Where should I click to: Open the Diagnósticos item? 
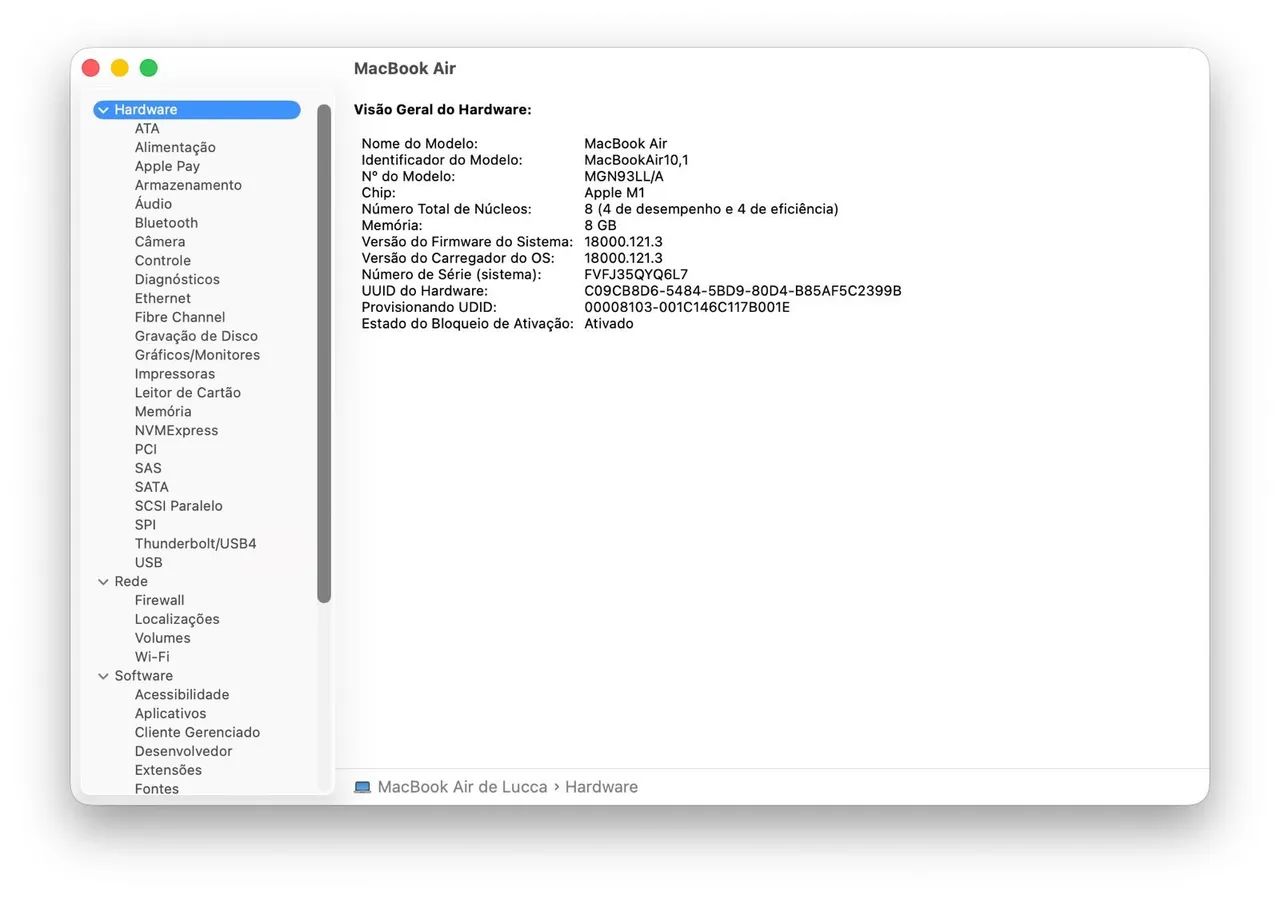177,280
